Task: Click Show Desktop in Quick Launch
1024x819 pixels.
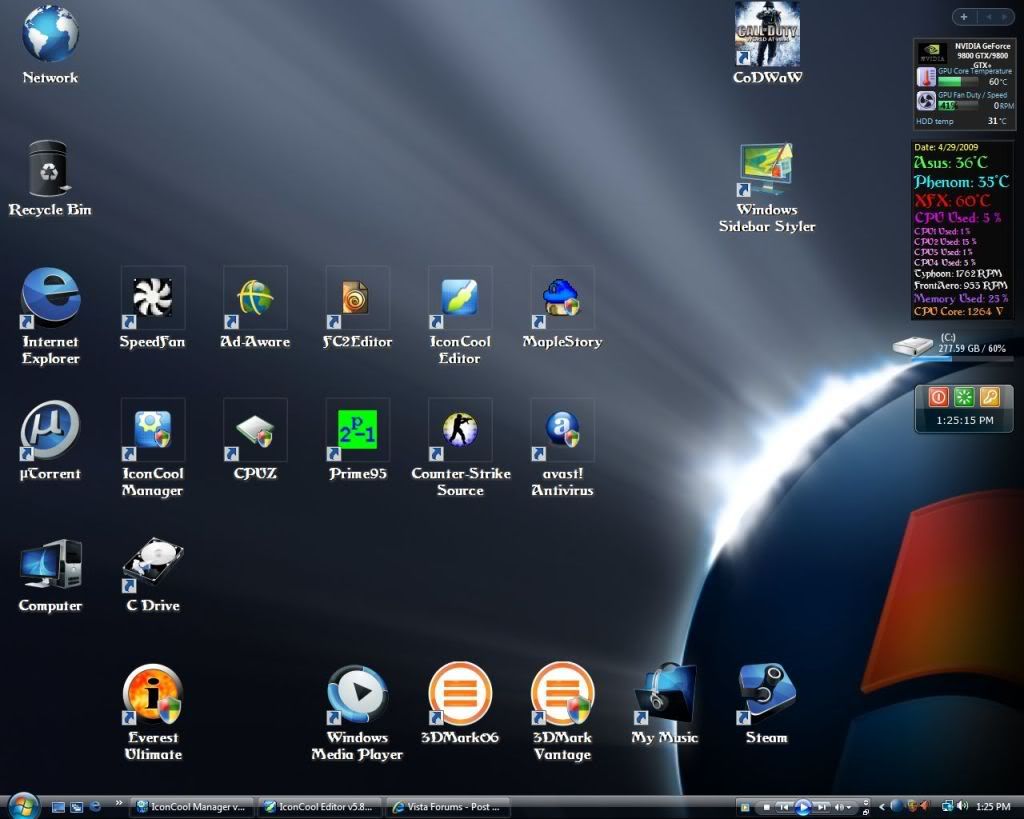Action: click(58, 807)
